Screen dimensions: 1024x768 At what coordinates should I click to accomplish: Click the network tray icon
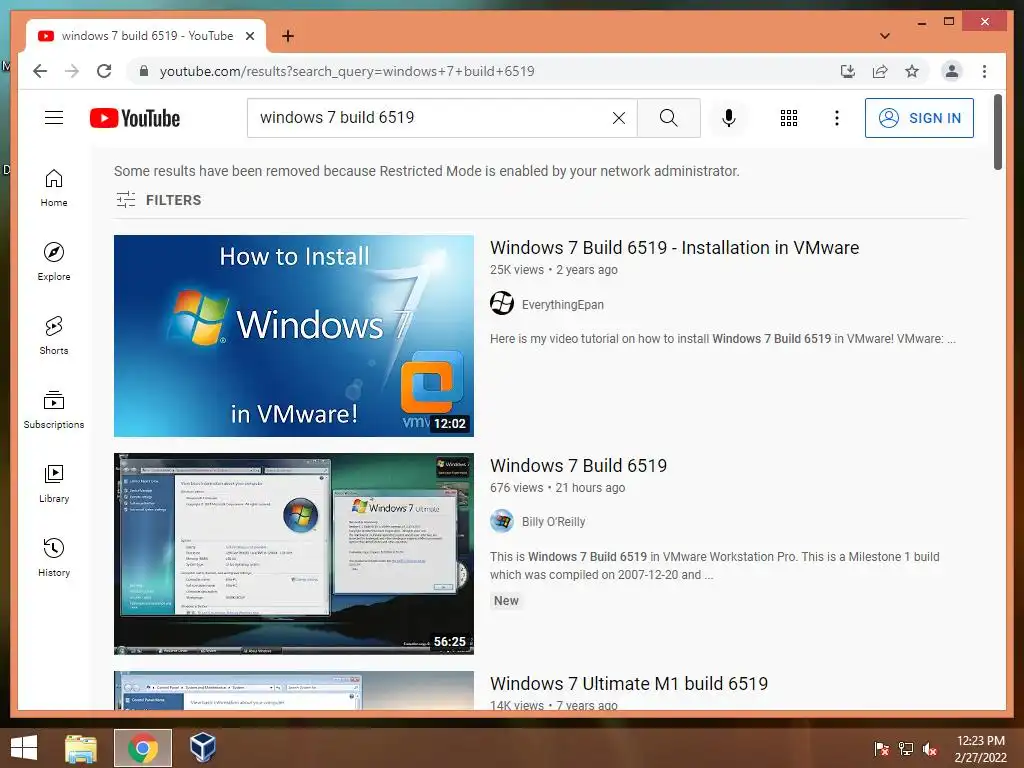906,749
